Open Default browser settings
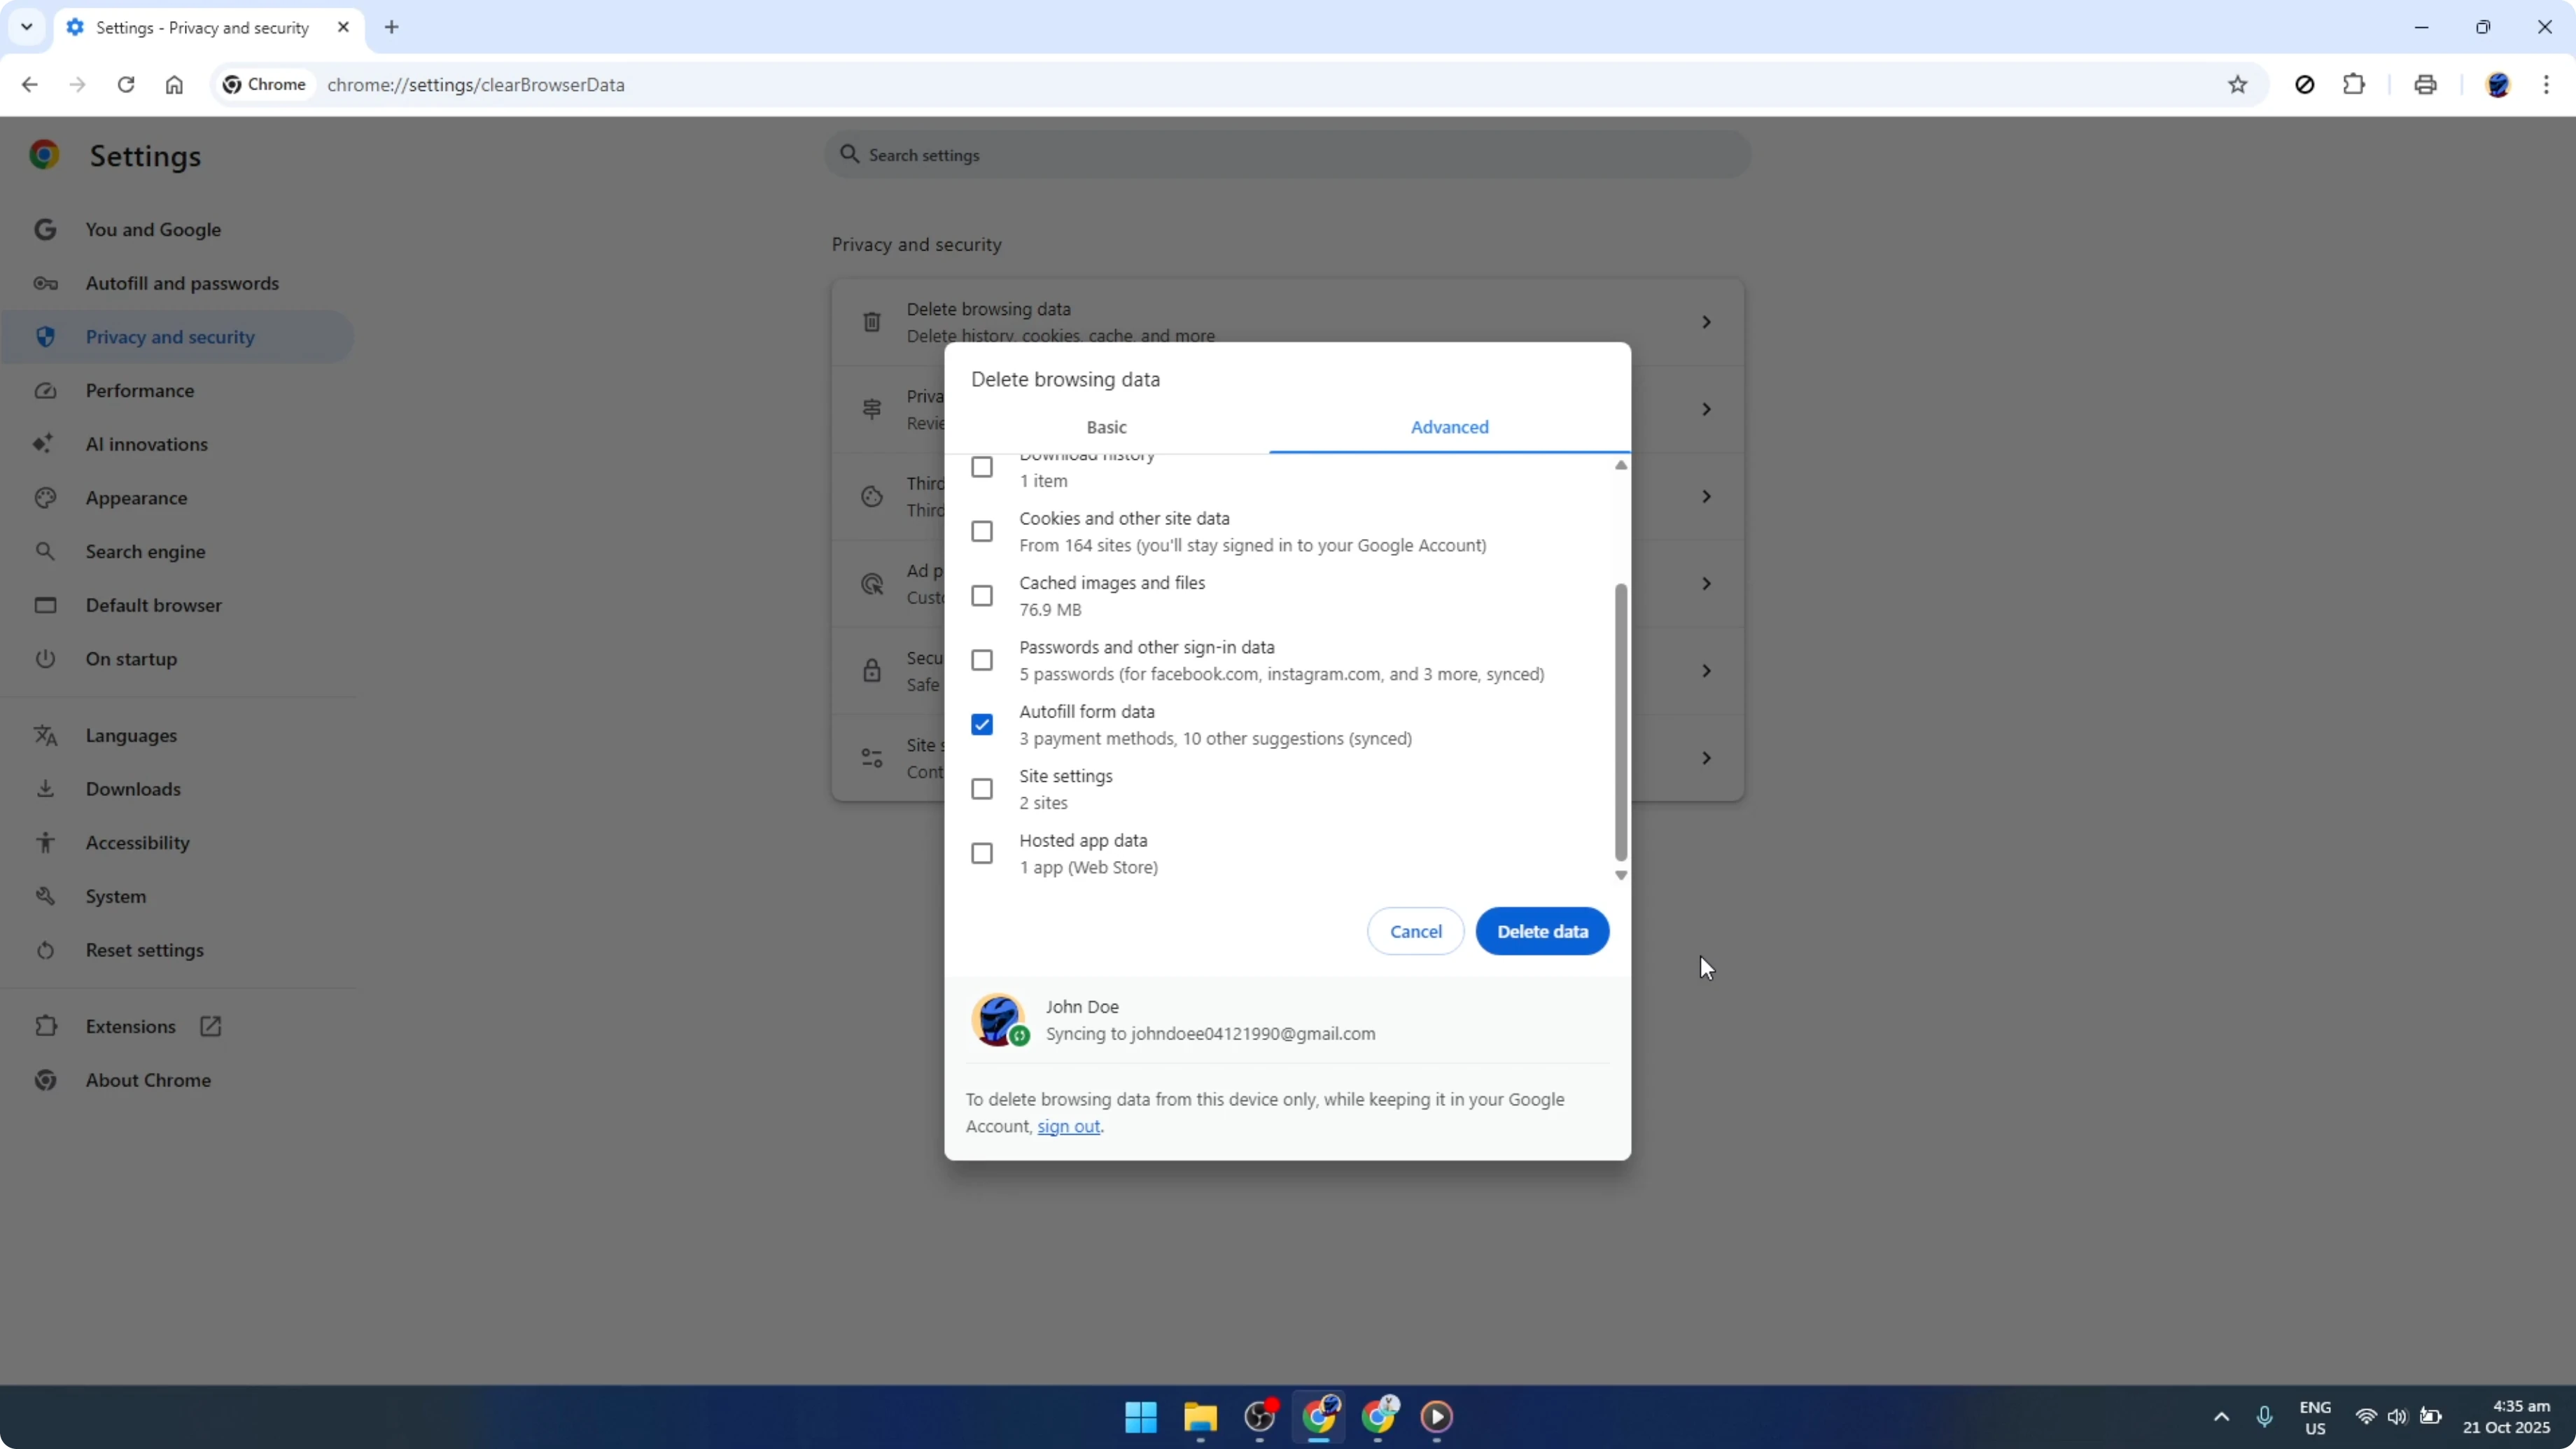This screenshot has height=1449, width=2576. pyautogui.click(x=177, y=606)
